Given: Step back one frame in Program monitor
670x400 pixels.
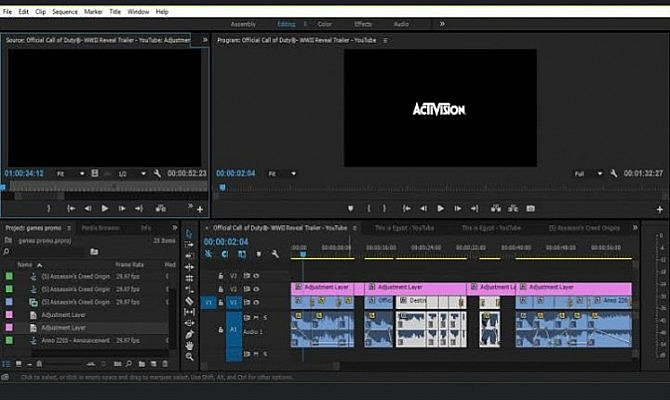Looking at the screenshot, I should pos(423,209).
